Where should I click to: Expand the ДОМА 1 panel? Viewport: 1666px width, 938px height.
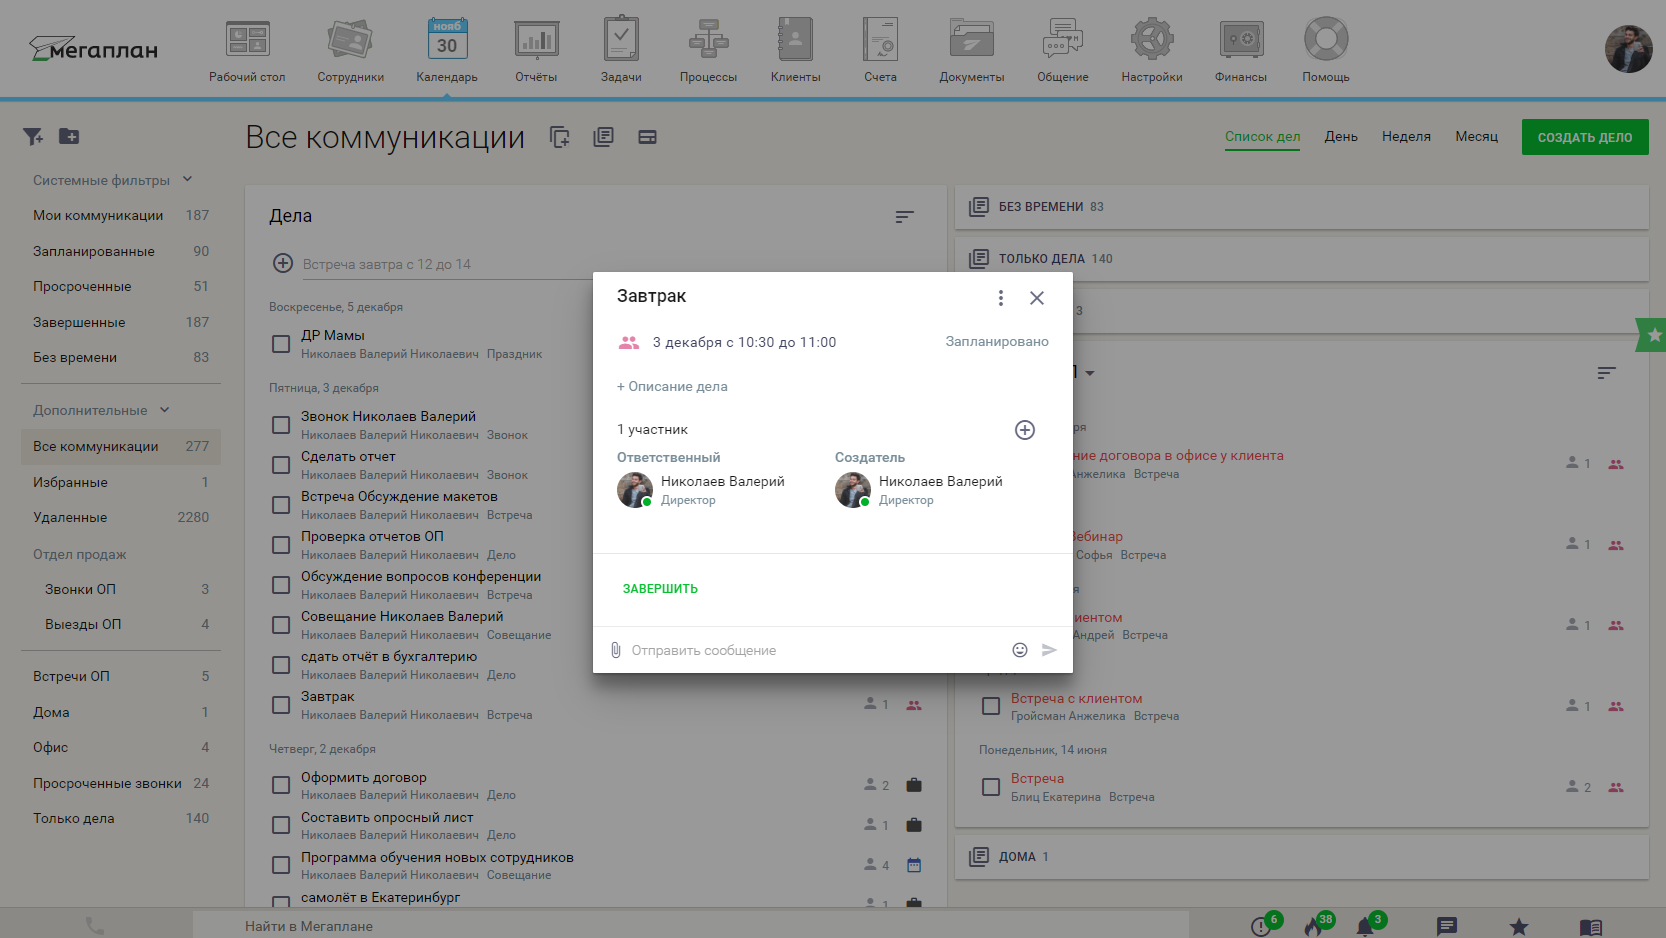point(1302,857)
